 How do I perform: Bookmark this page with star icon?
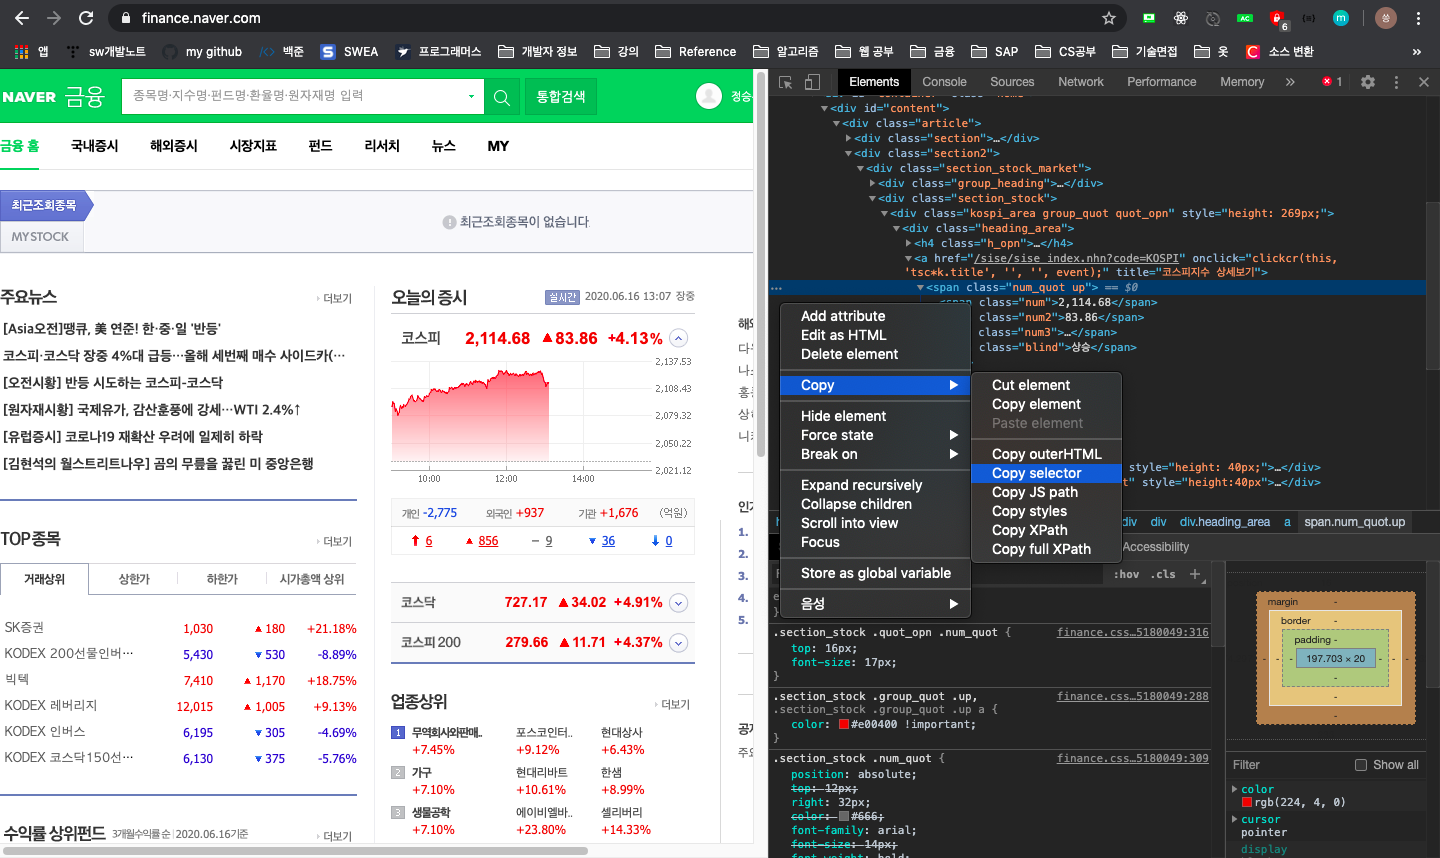point(1108,18)
